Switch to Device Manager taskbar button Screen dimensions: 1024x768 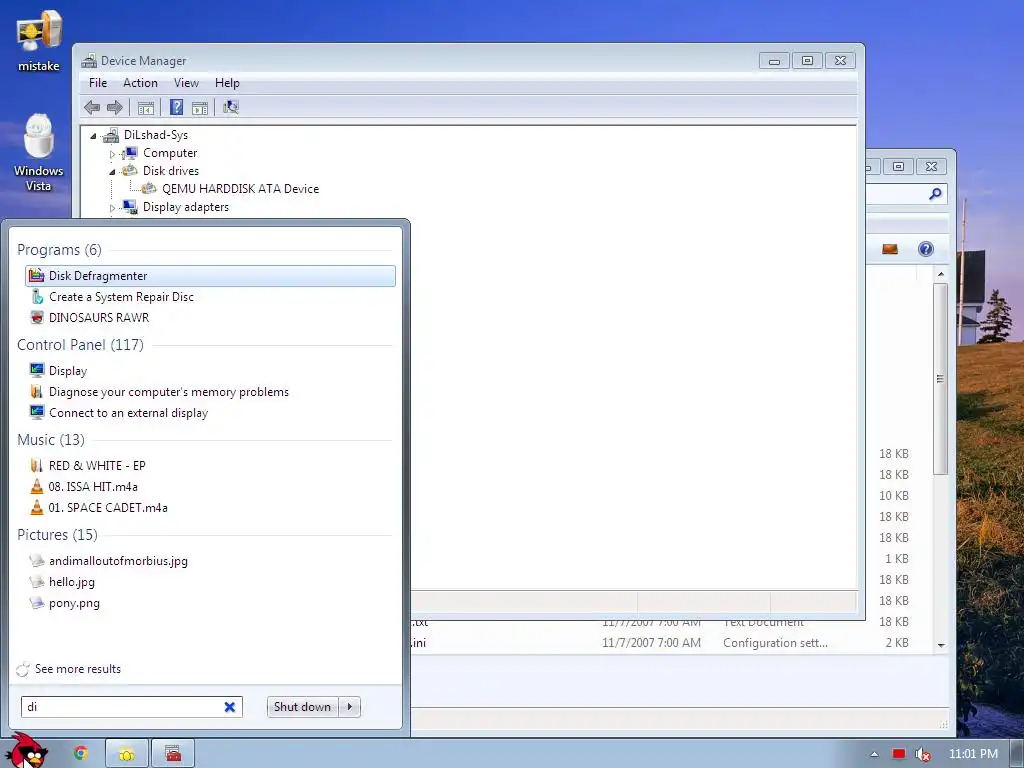172,754
